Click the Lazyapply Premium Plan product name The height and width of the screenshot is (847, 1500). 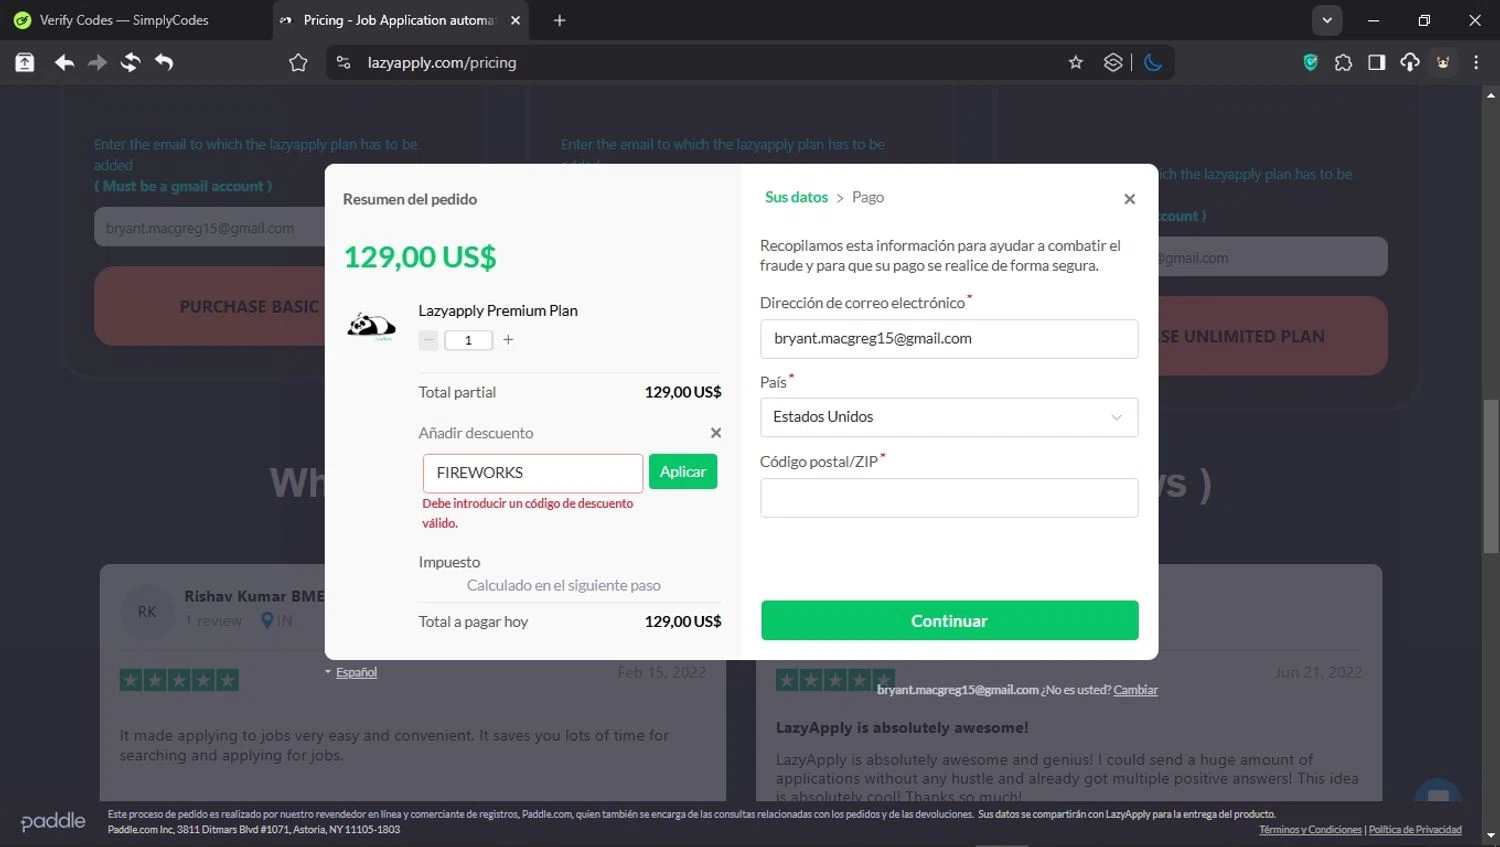498,311
